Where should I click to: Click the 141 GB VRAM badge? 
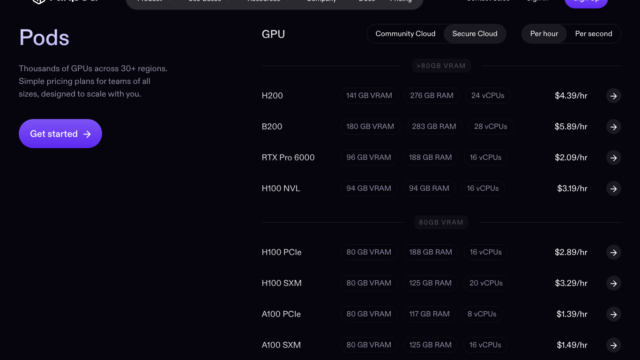369,96
